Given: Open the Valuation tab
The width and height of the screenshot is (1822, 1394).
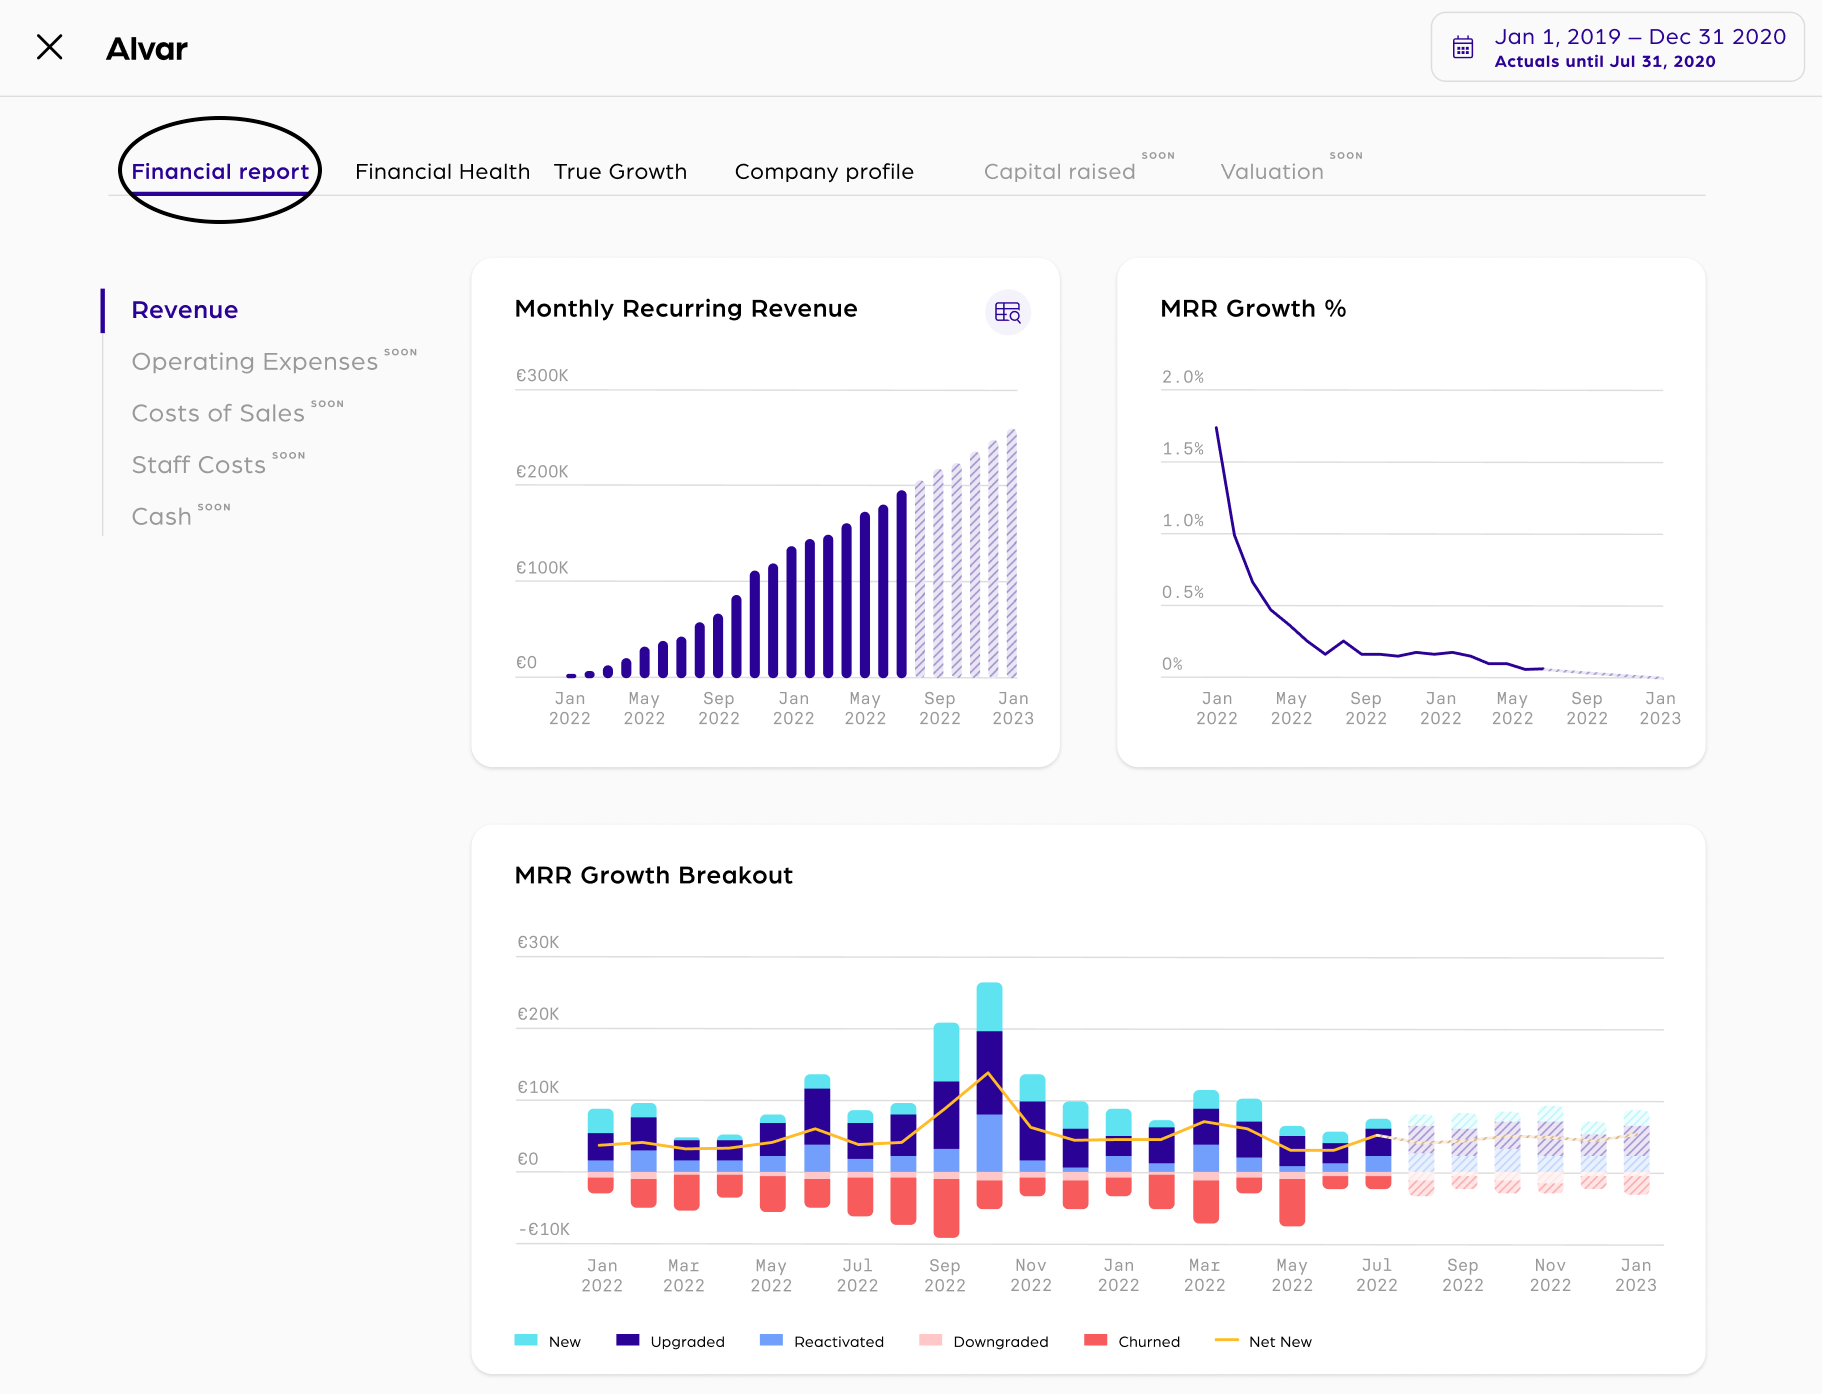Looking at the screenshot, I should (x=1272, y=171).
